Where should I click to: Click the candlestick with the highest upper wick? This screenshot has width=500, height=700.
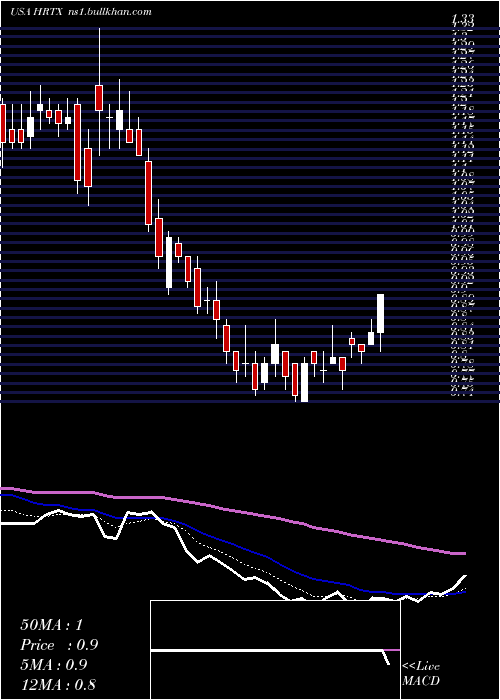pos(99,92)
